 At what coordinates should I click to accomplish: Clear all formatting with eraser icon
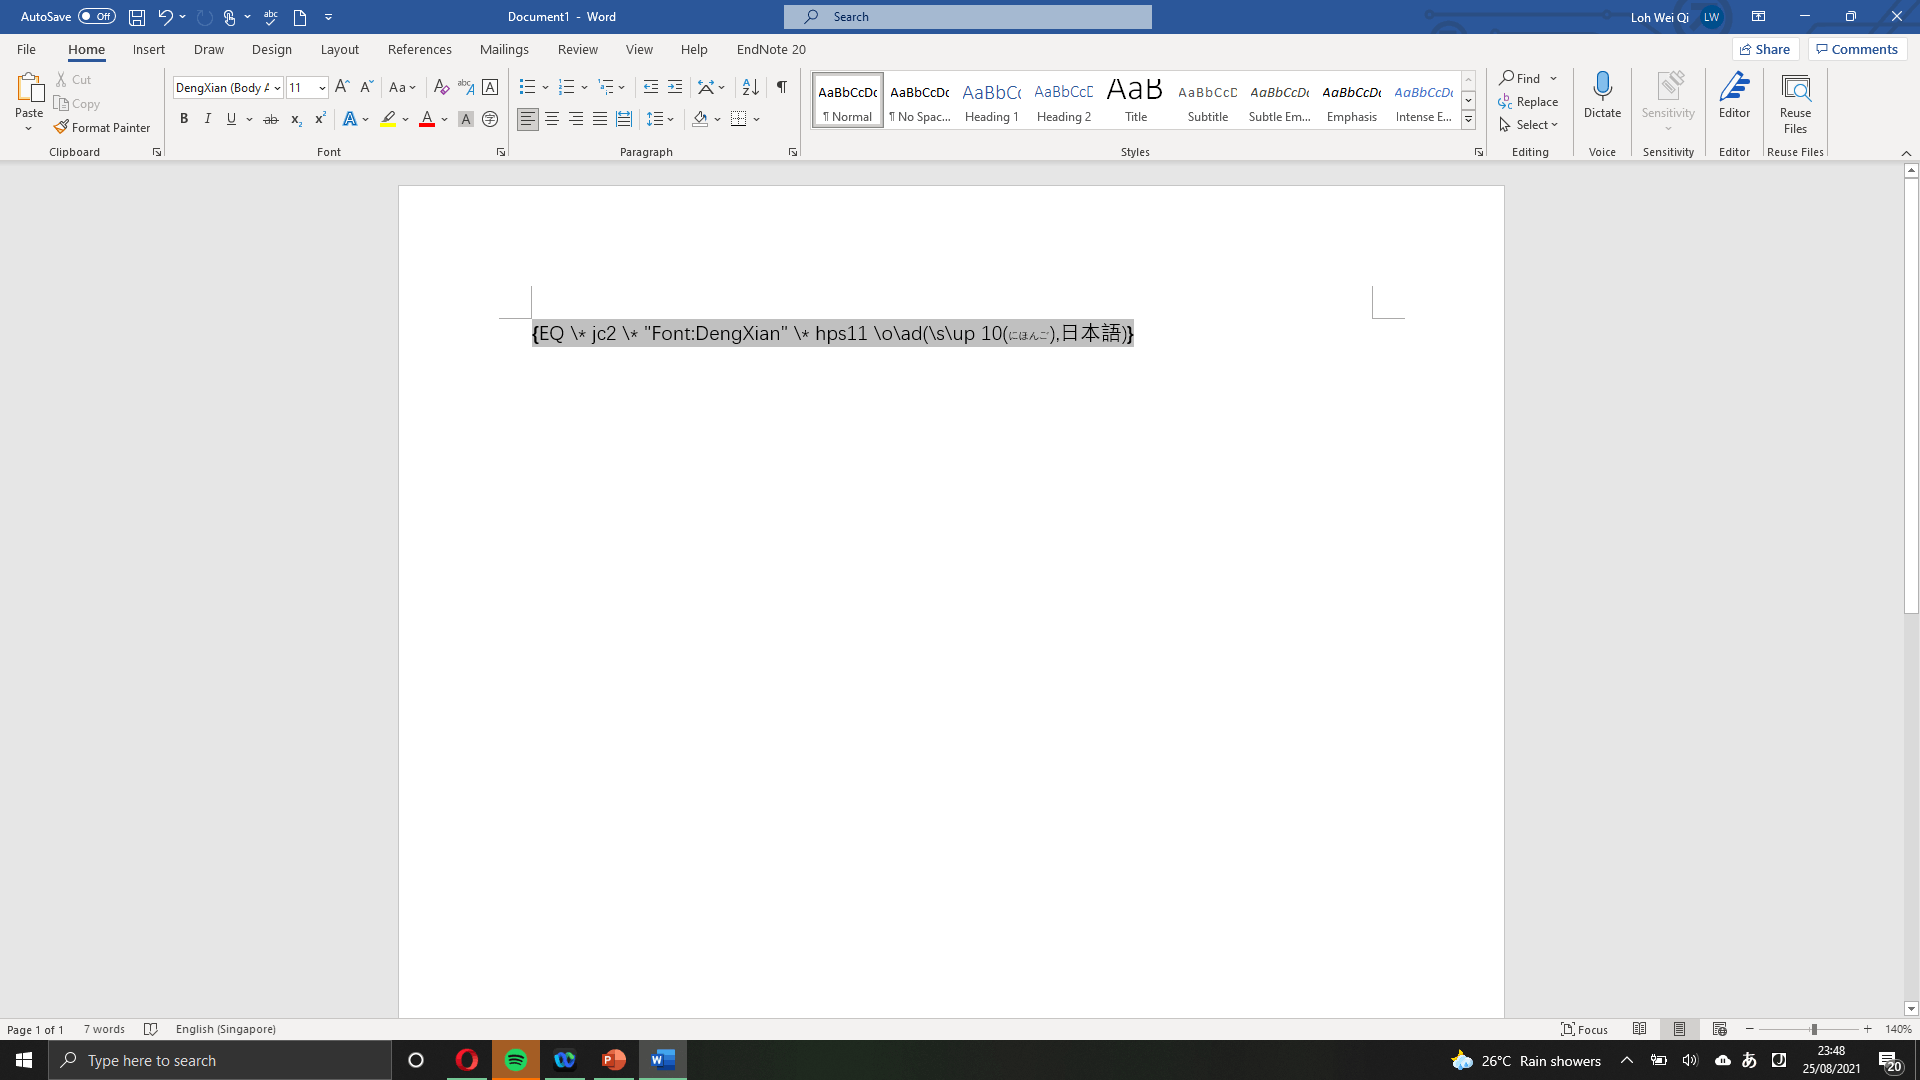tap(441, 88)
